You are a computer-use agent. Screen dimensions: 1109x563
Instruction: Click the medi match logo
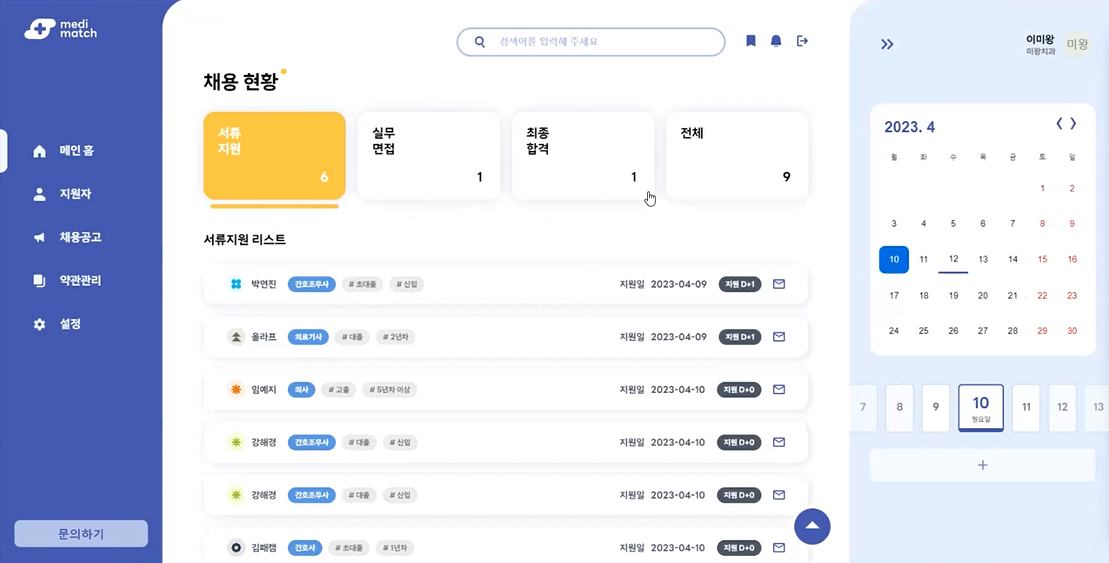coord(60,29)
